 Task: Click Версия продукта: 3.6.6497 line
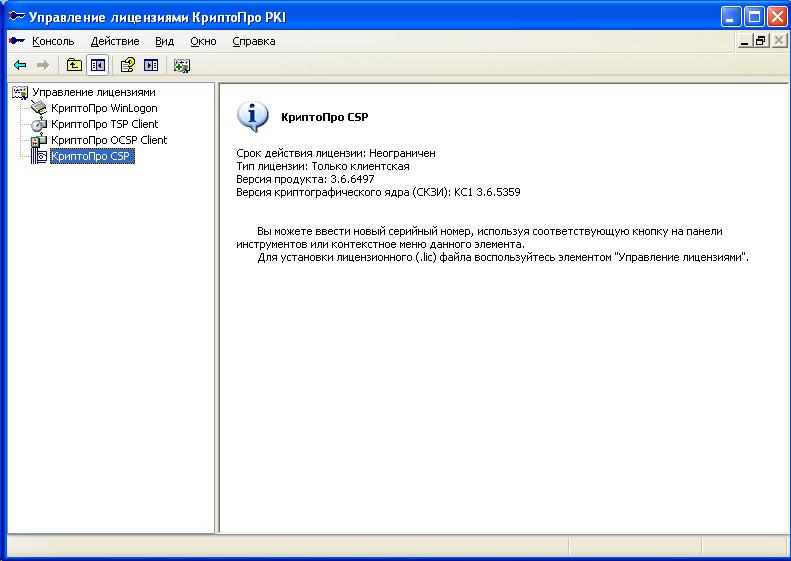[305, 179]
